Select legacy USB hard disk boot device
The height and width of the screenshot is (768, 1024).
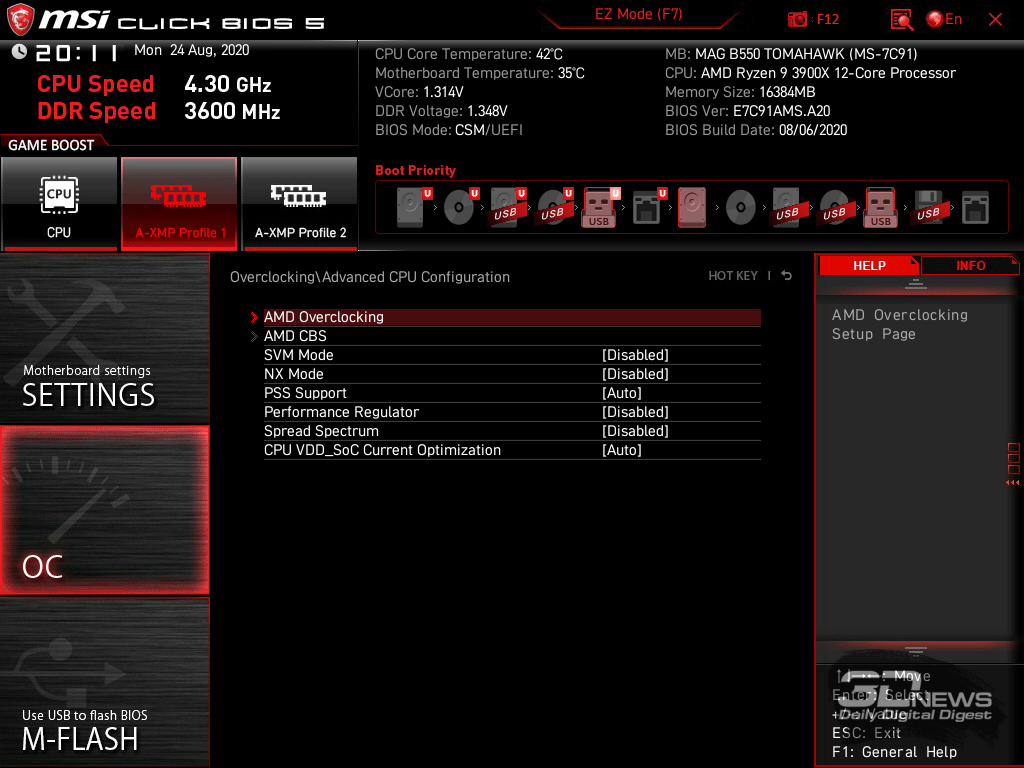788,208
